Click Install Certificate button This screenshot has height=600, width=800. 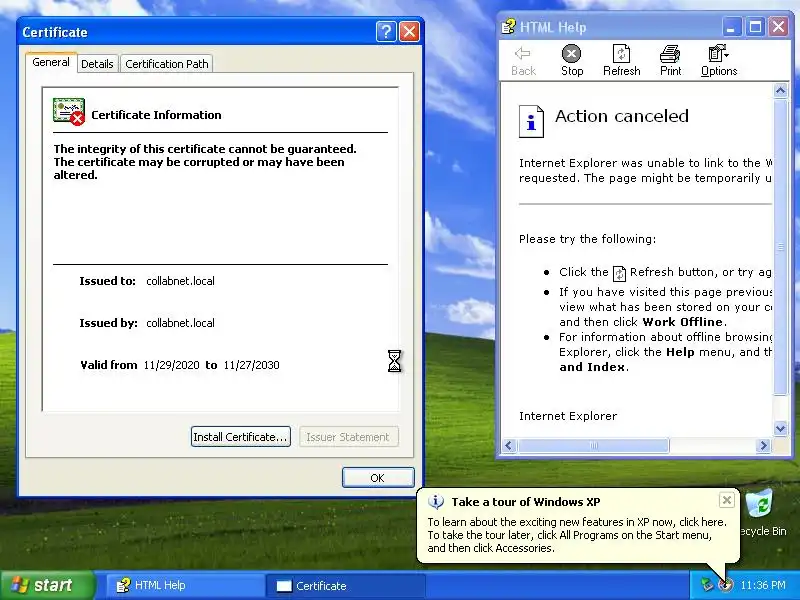pos(241,437)
